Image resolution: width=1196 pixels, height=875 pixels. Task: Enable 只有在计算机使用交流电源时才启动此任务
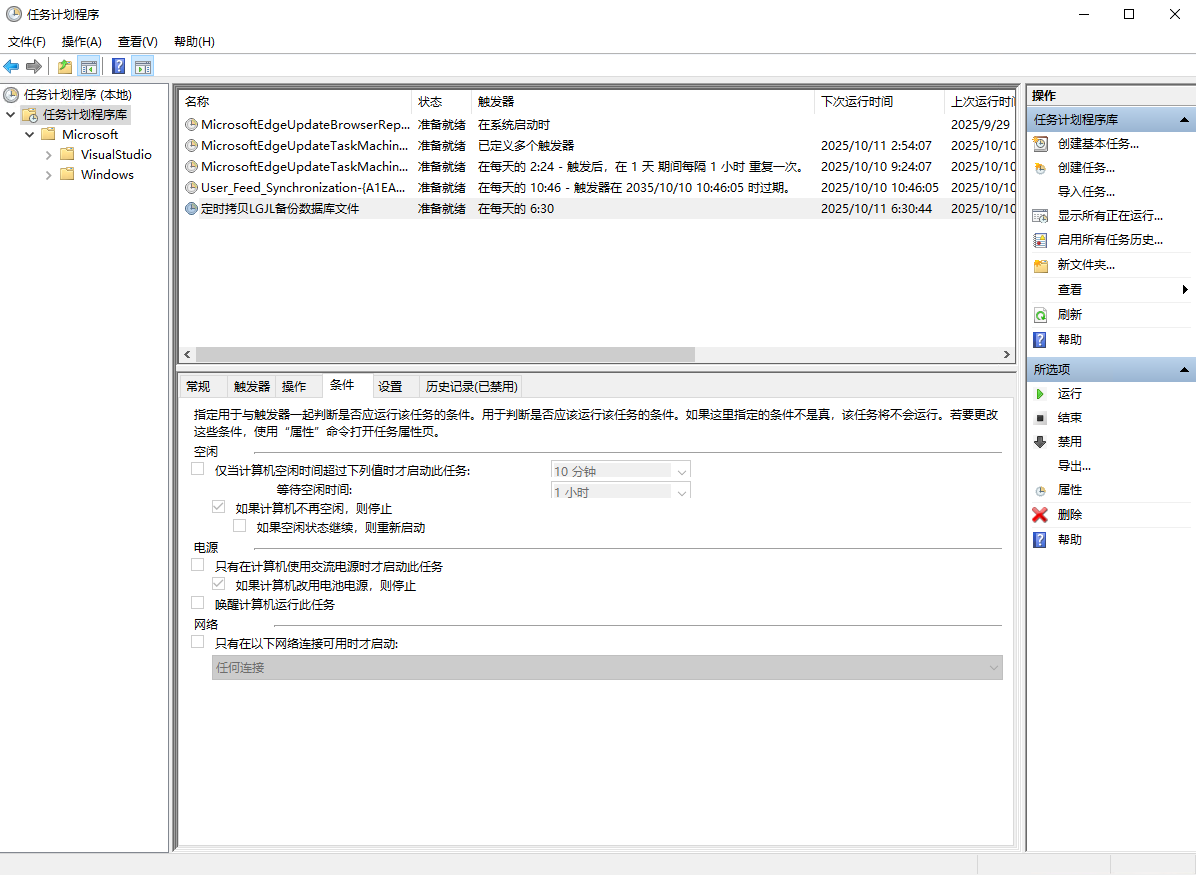click(x=198, y=564)
